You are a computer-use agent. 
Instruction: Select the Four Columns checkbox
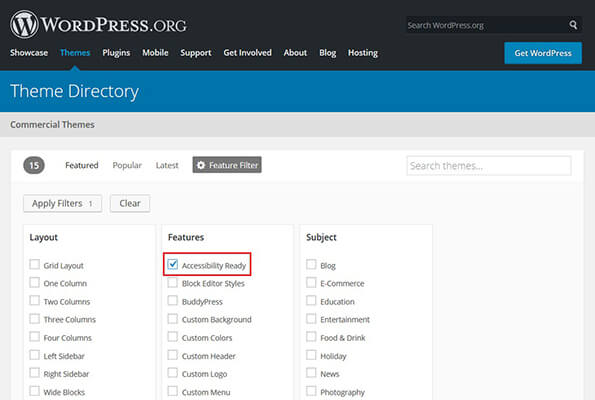pos(35,337)
